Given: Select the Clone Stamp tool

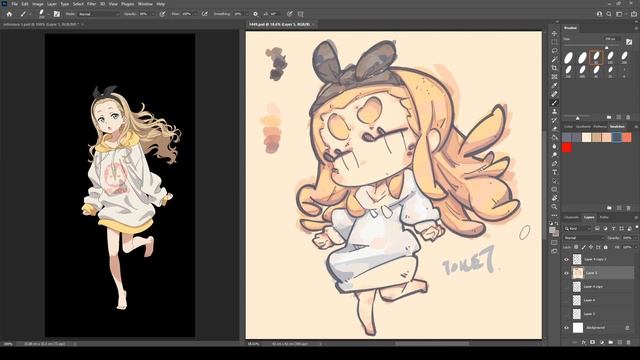Looking at the screenshot, I should 554,111.
